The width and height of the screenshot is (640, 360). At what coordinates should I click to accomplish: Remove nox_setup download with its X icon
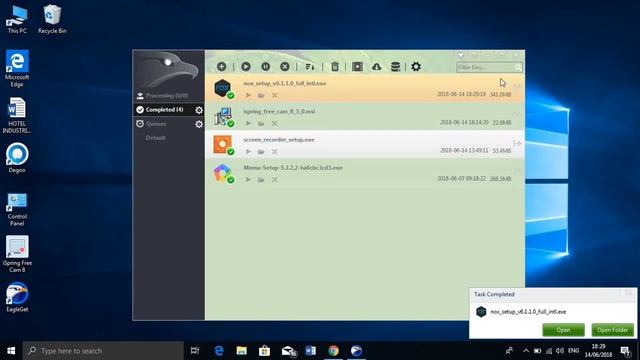click(x=275, y=96)
